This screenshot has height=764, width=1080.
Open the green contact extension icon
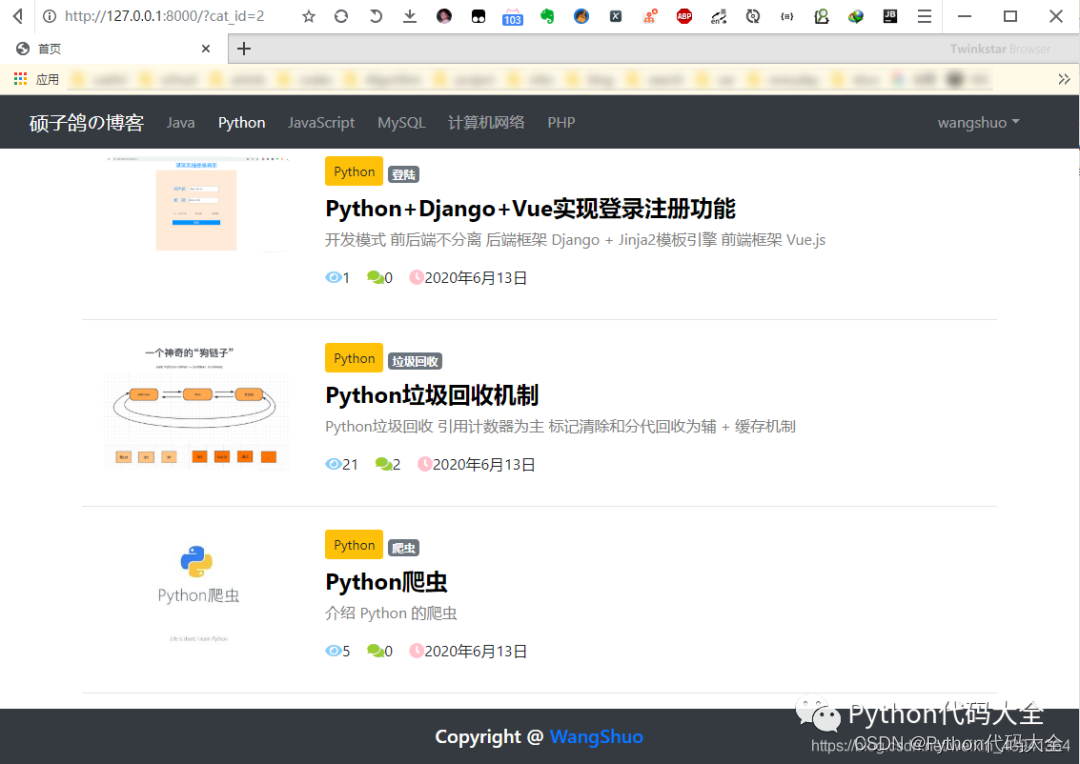(821, 16)
